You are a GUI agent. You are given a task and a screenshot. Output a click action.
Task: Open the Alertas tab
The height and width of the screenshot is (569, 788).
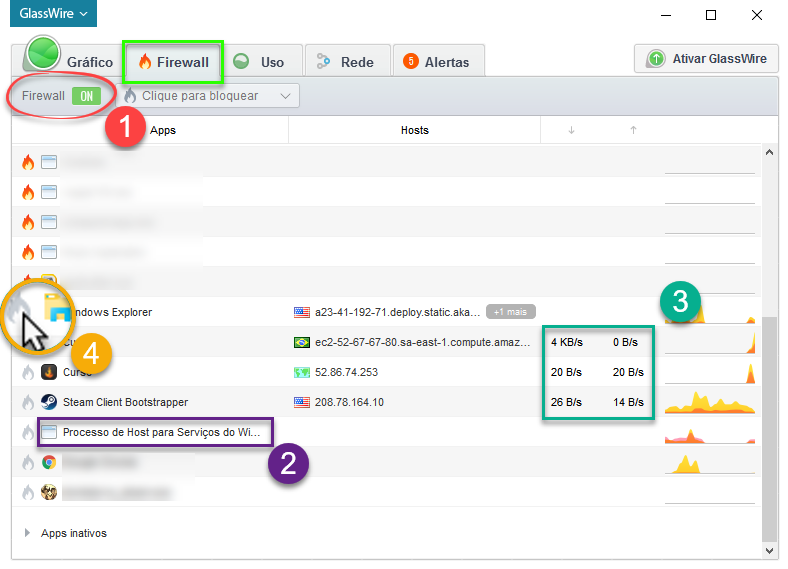pyautogui.click(x=439, y=62)
